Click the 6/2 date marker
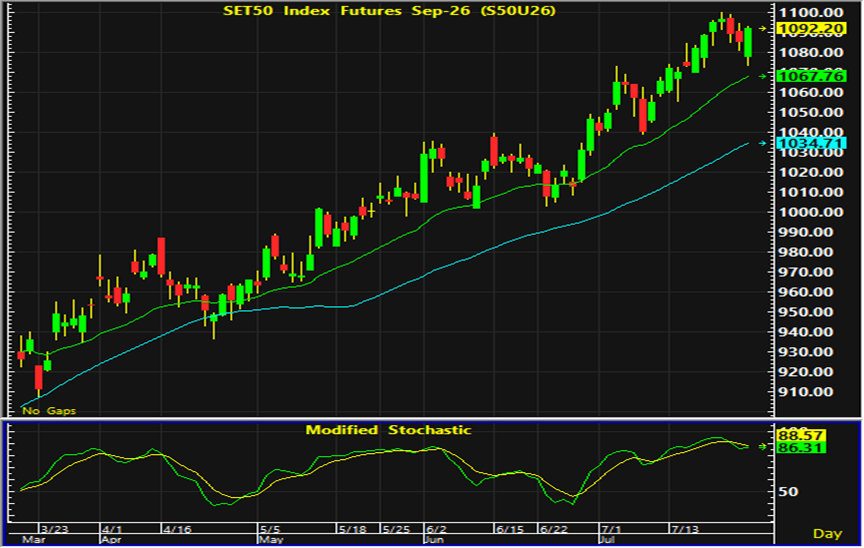The image size is (864, 548). (x=436, y=529)
